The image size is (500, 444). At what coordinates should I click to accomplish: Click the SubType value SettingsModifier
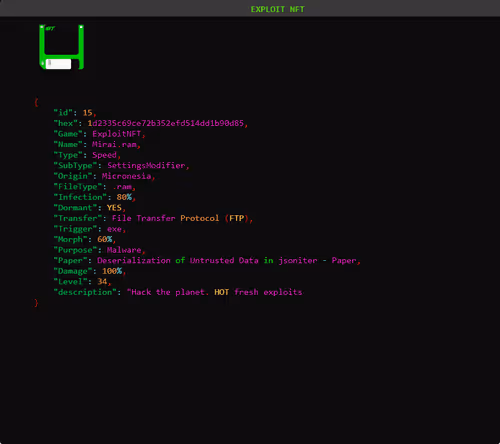(x=146, y=166)
